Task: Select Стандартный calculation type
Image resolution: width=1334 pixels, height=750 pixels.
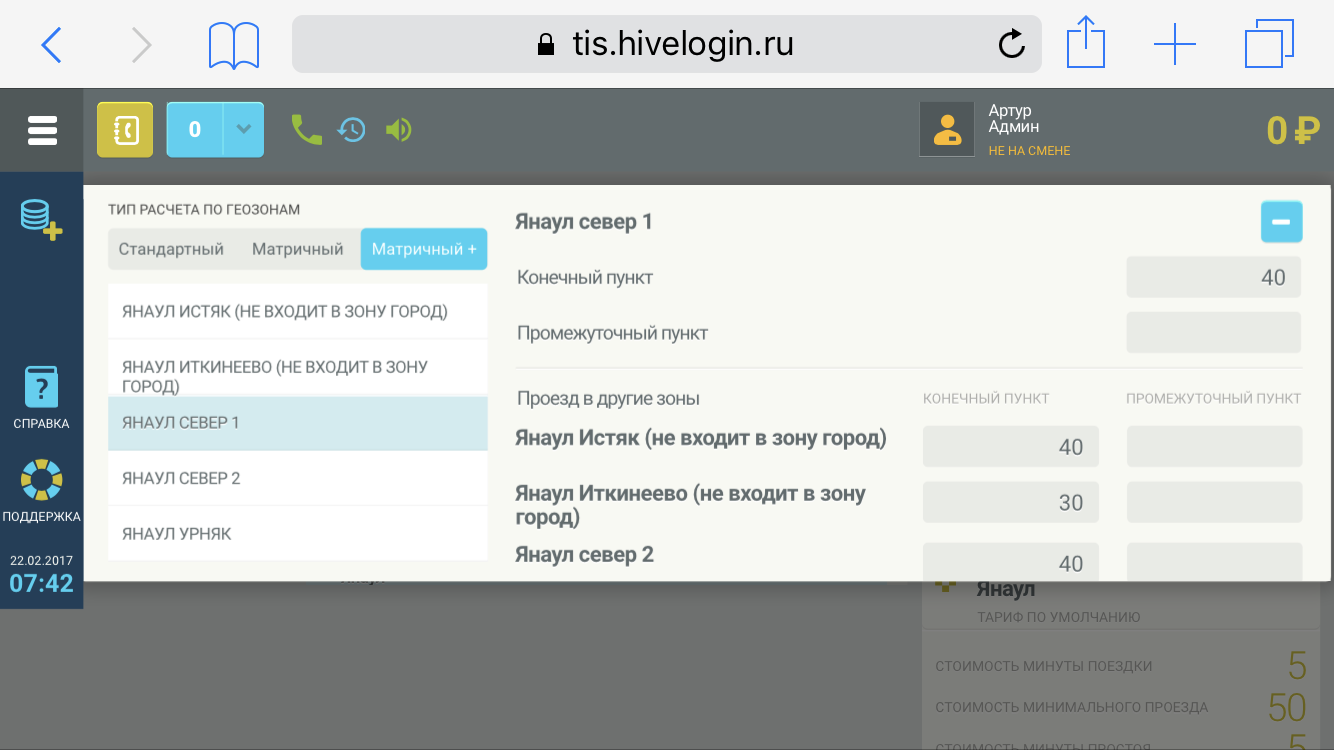Action: [171, 249]
